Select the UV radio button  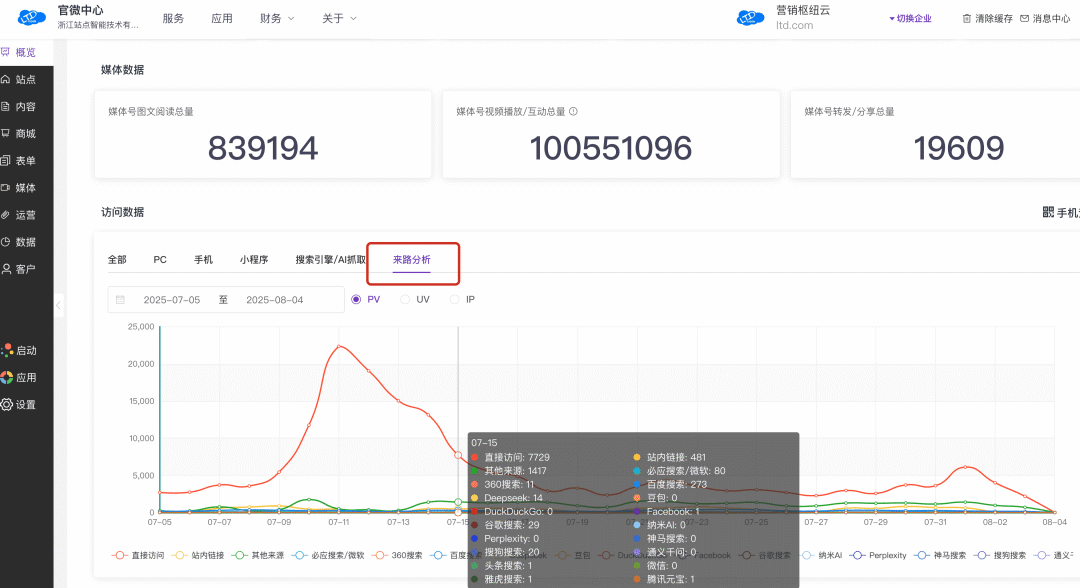(x=405, y=299)
